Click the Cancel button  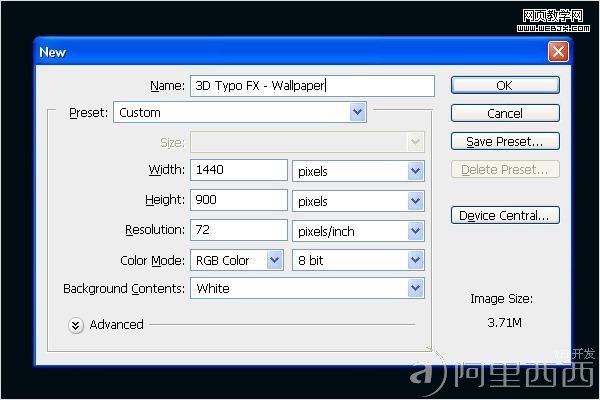[x=505, y=113]
